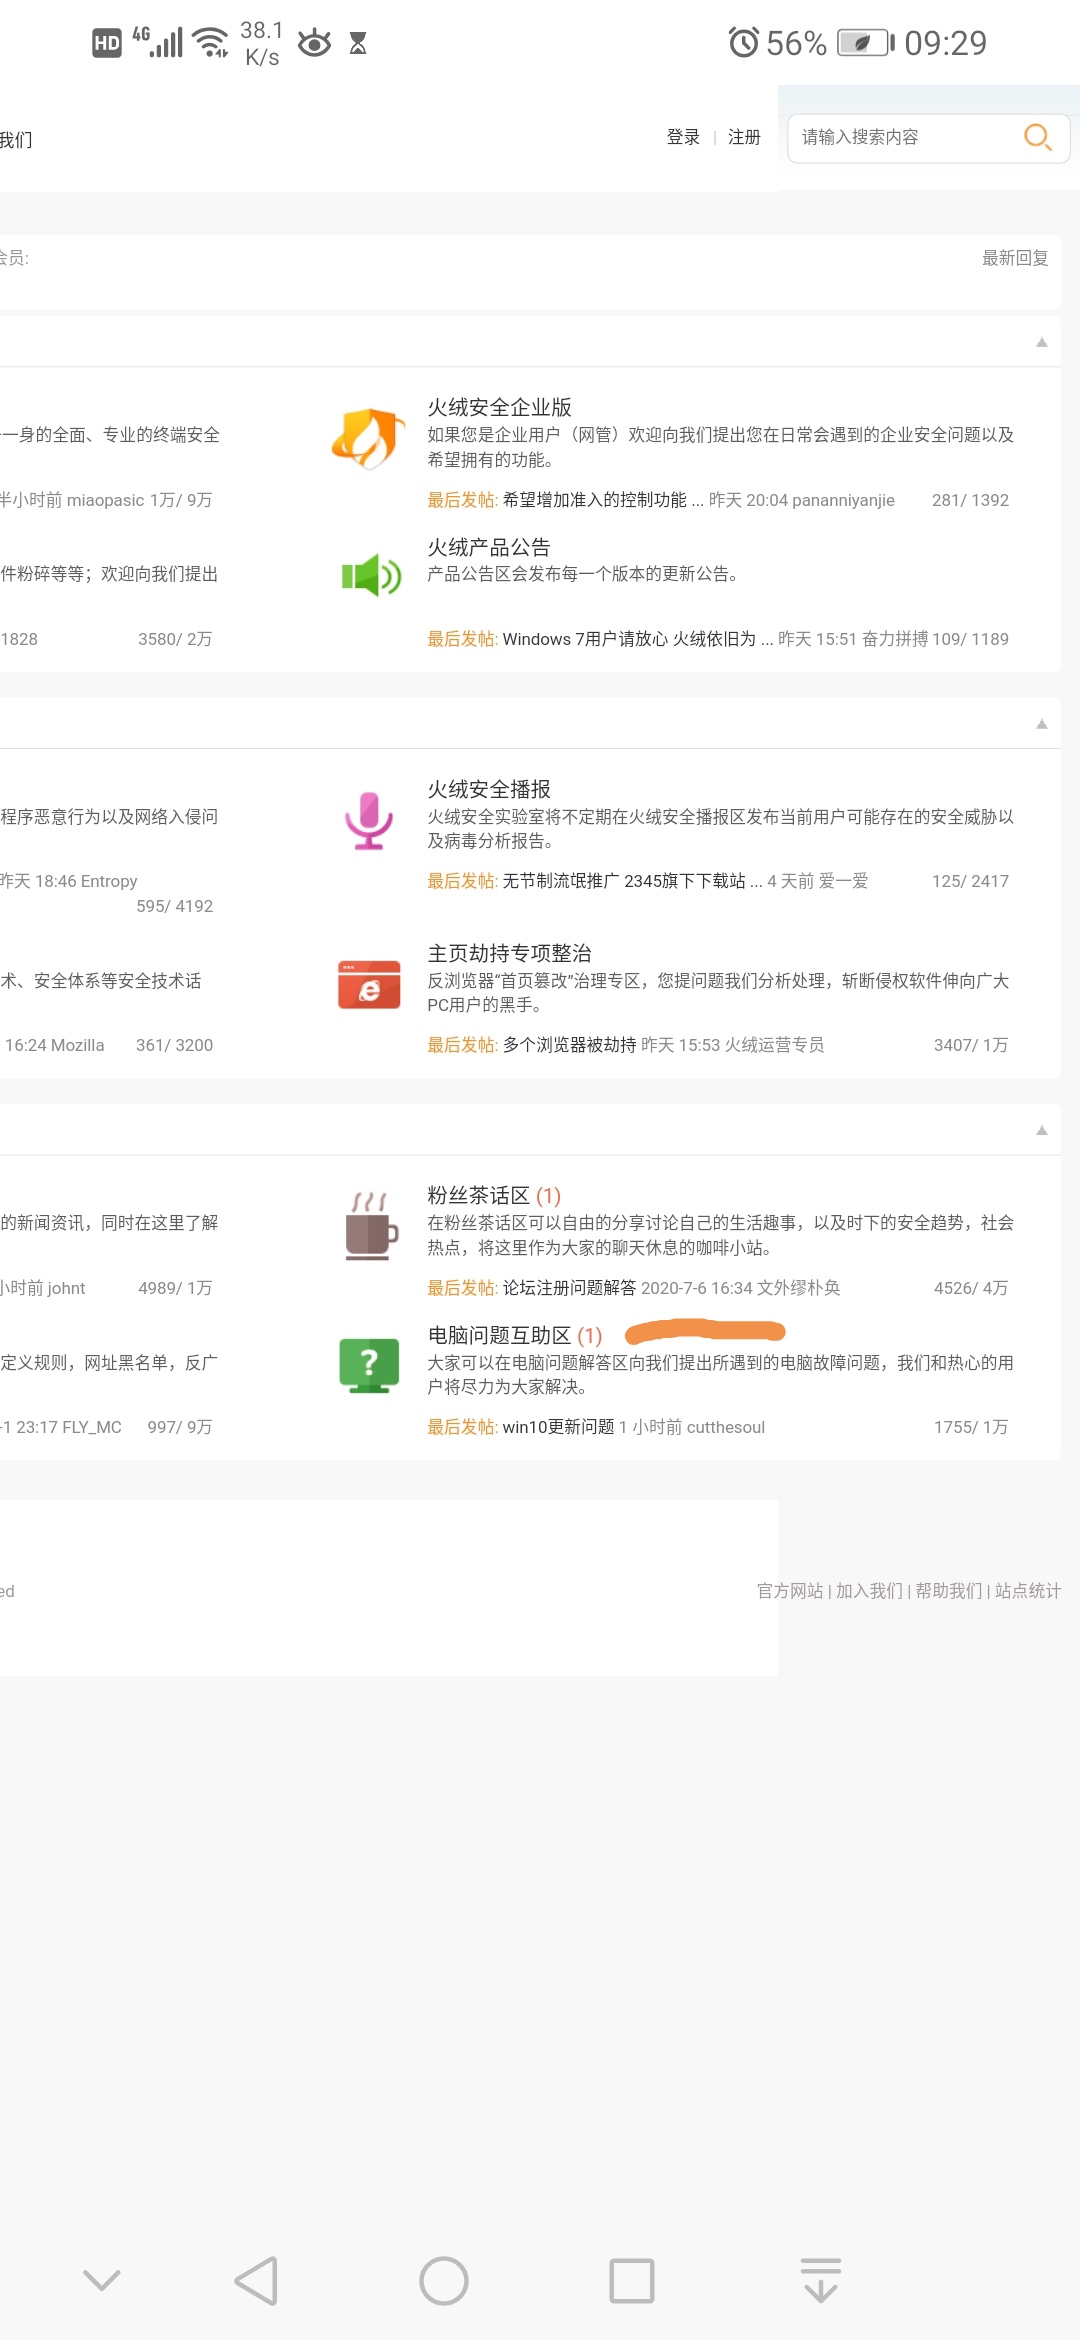
Task: Collapse the security broadcast section arrow
Action: 1041,724
